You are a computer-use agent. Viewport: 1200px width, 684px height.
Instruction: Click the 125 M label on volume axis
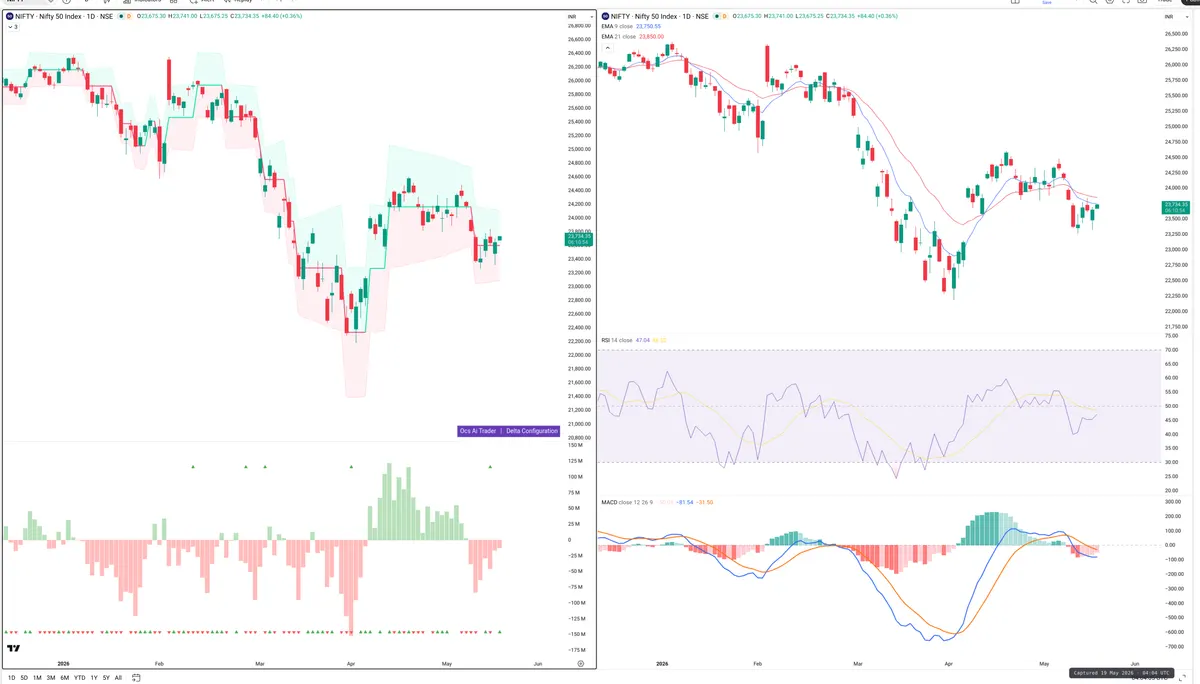click(575, 461)
